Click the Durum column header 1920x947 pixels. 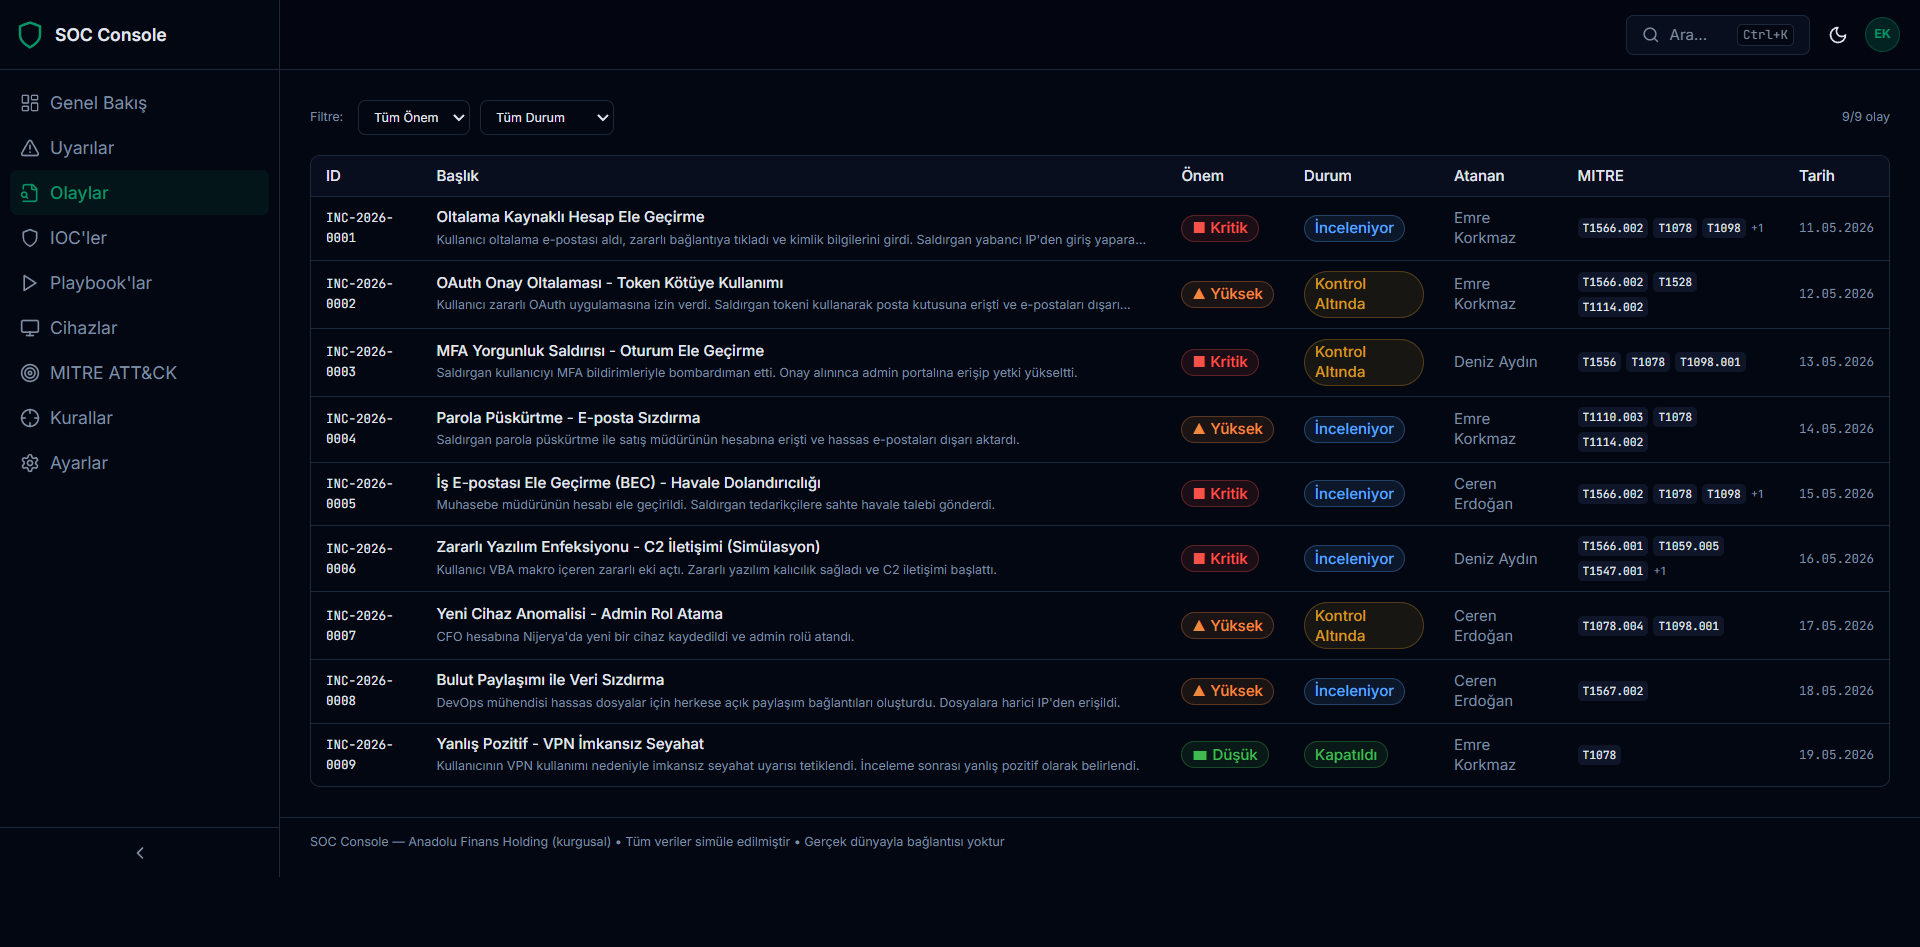[x=1327, y=176]
